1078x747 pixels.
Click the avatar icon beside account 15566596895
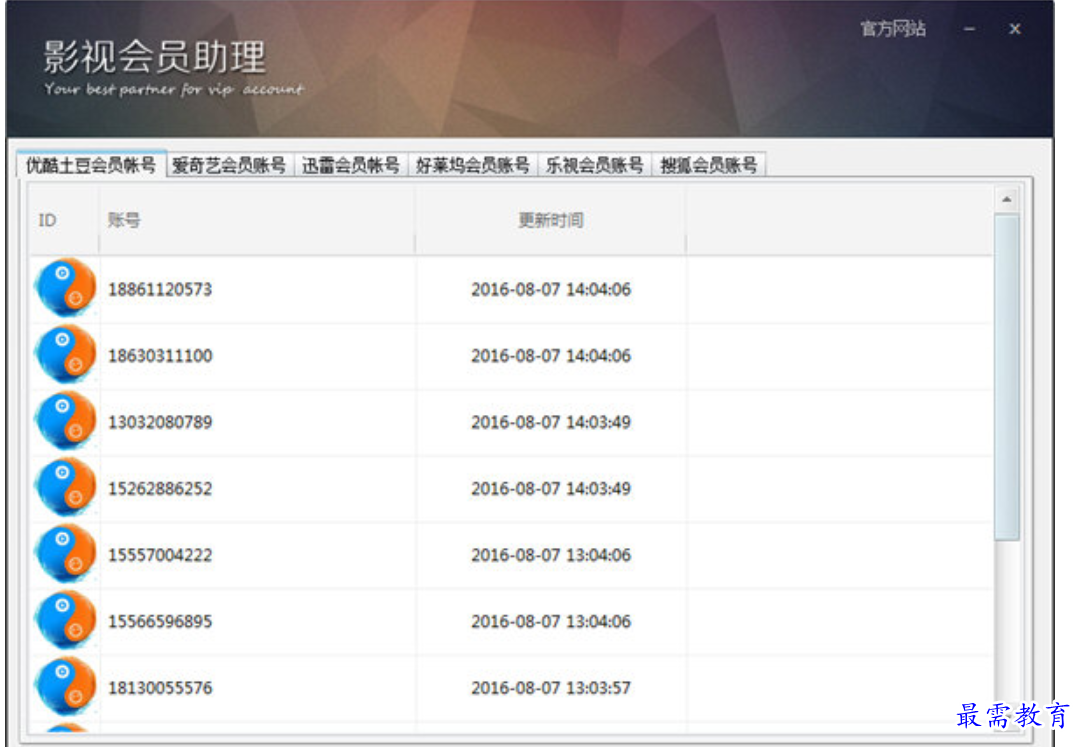point(65,621)
